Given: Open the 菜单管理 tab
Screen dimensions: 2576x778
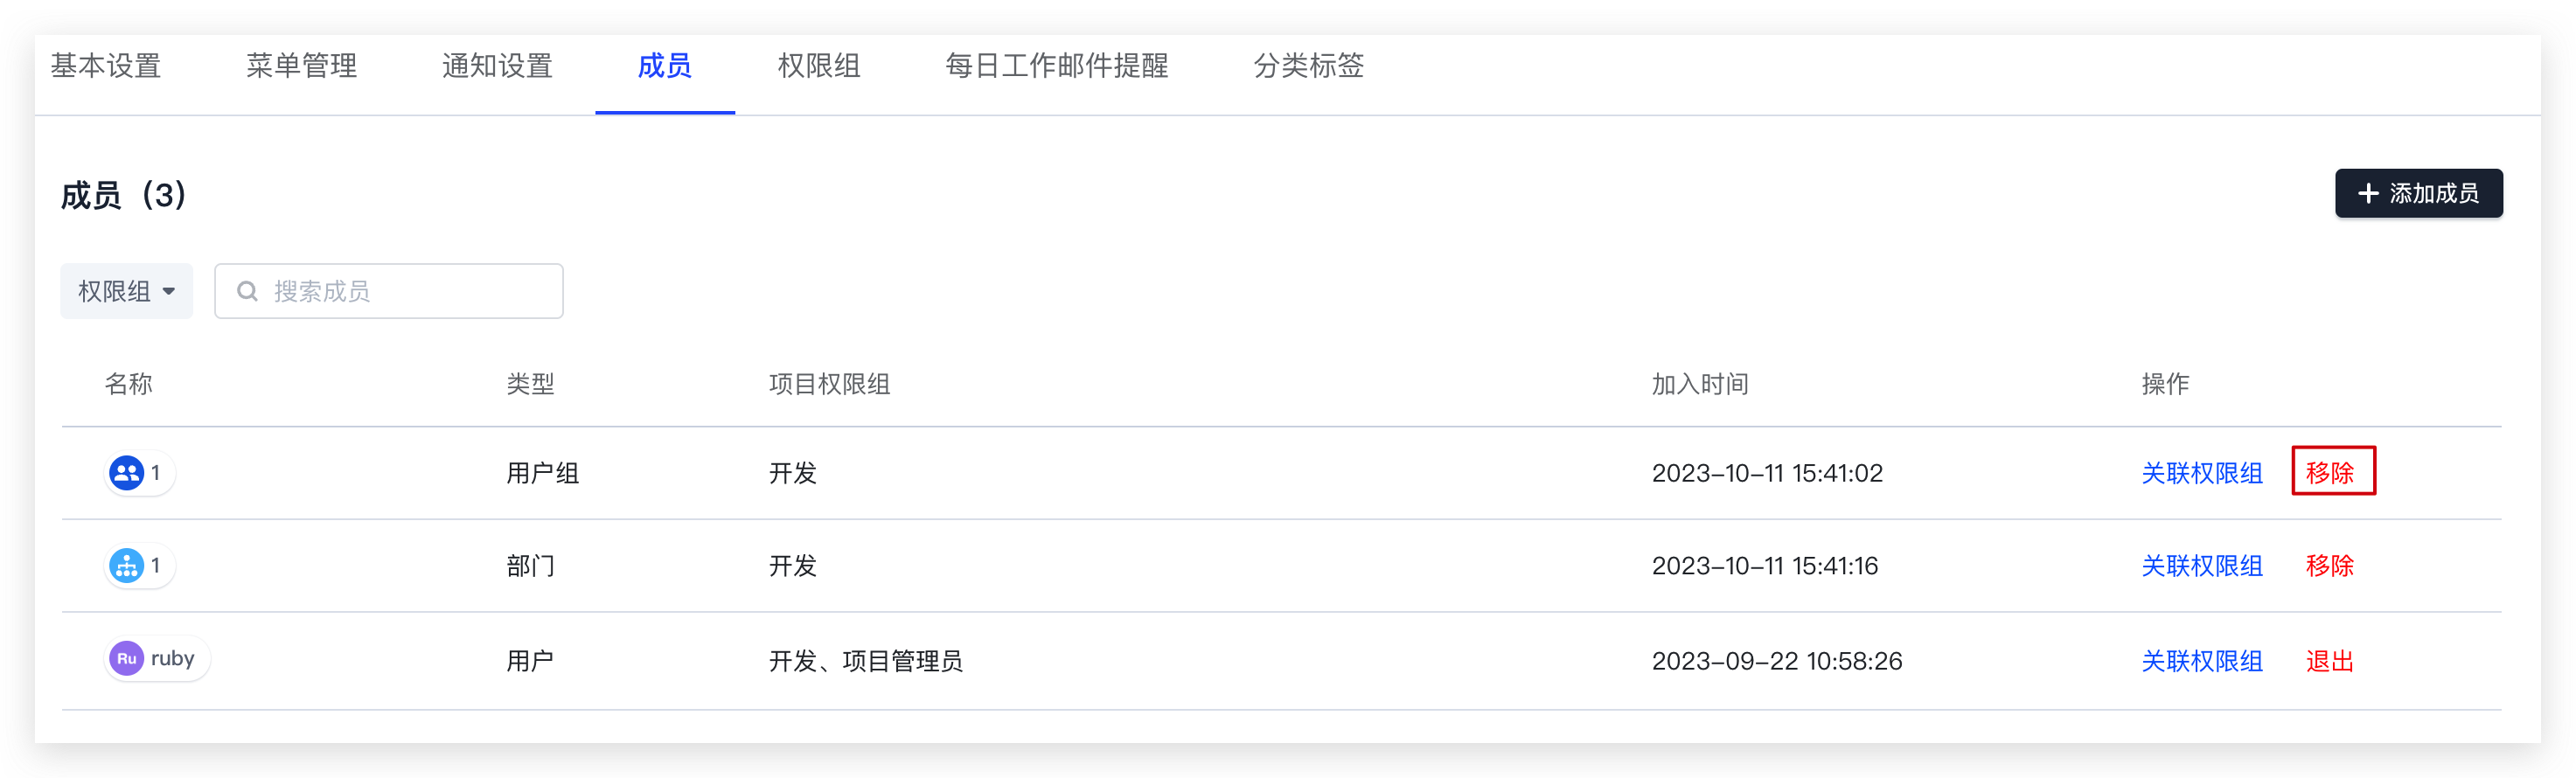Looking at the screenshot, I should pos(301,66).
